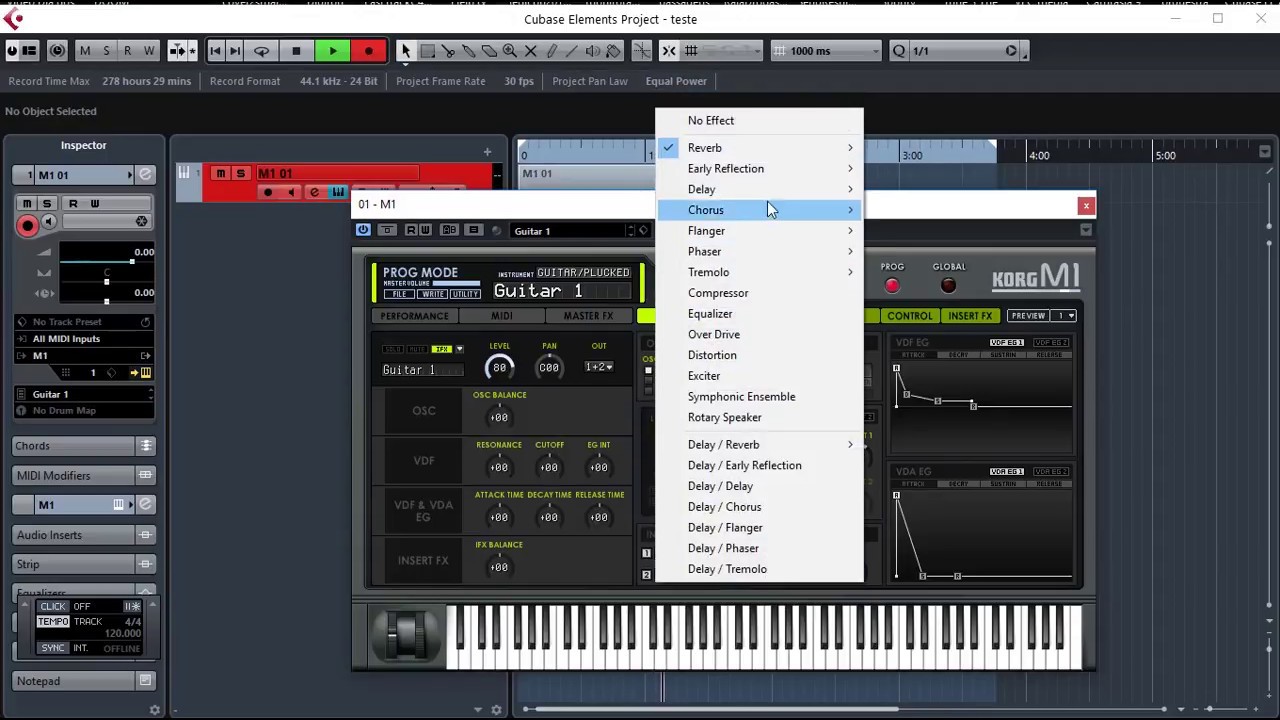The width and height of the screenshot is (1280, 720).
Task: Open the 1000 ms grid type dropdown
Action: pos(827,51)
